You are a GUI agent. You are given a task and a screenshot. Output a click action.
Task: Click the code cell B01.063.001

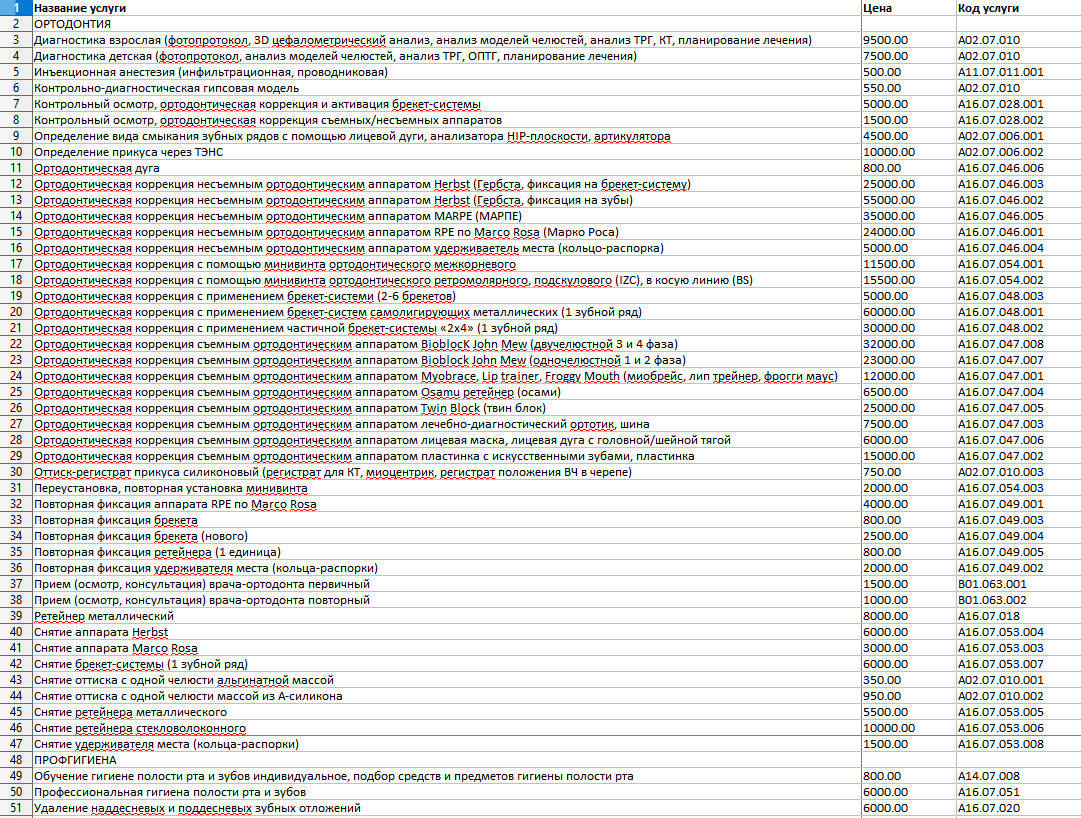pyautogui.click(x=992, y=584)
